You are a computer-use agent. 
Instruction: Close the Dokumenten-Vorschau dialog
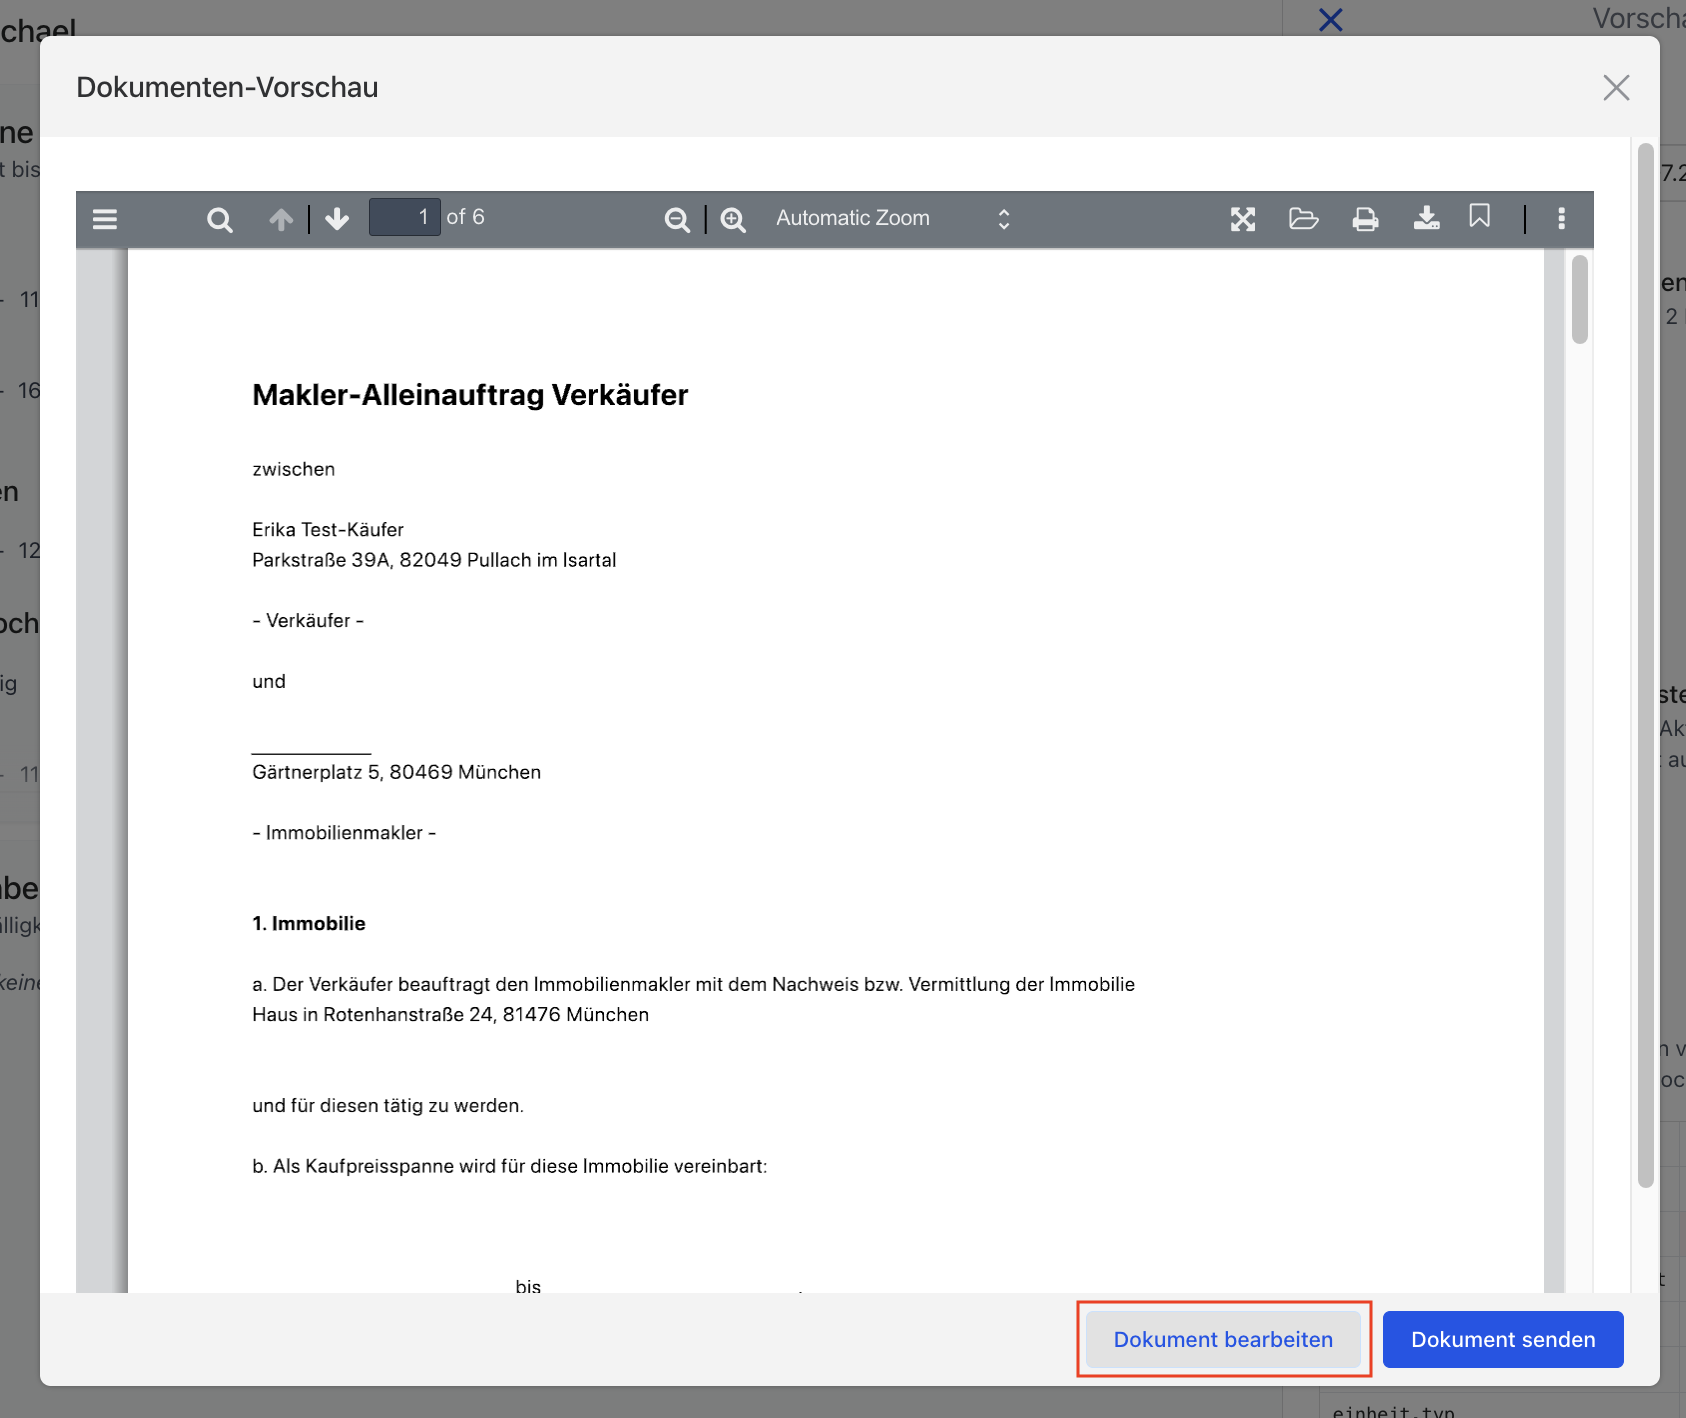coord(1615,88)
